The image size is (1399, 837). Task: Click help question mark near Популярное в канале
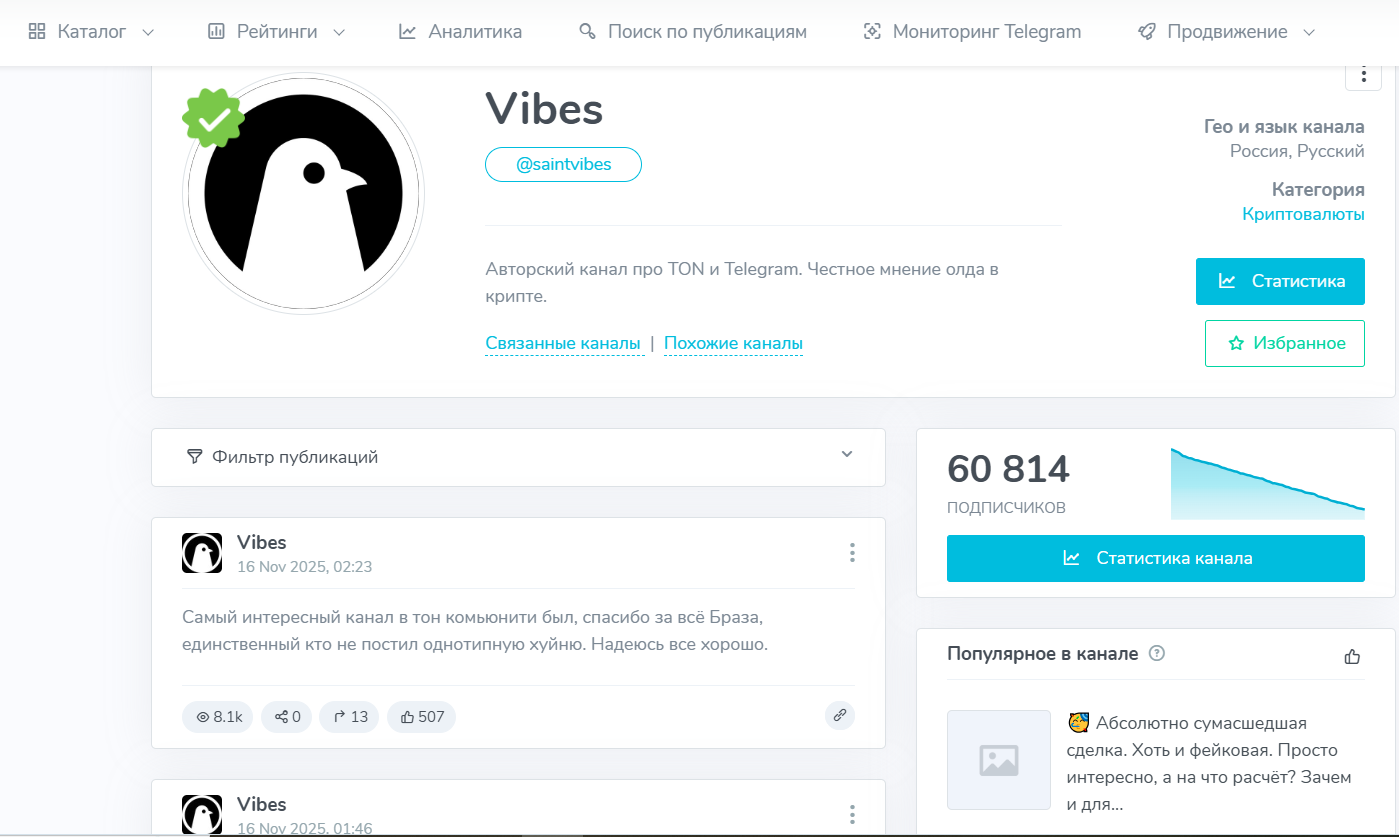[x=1157, y=654]
